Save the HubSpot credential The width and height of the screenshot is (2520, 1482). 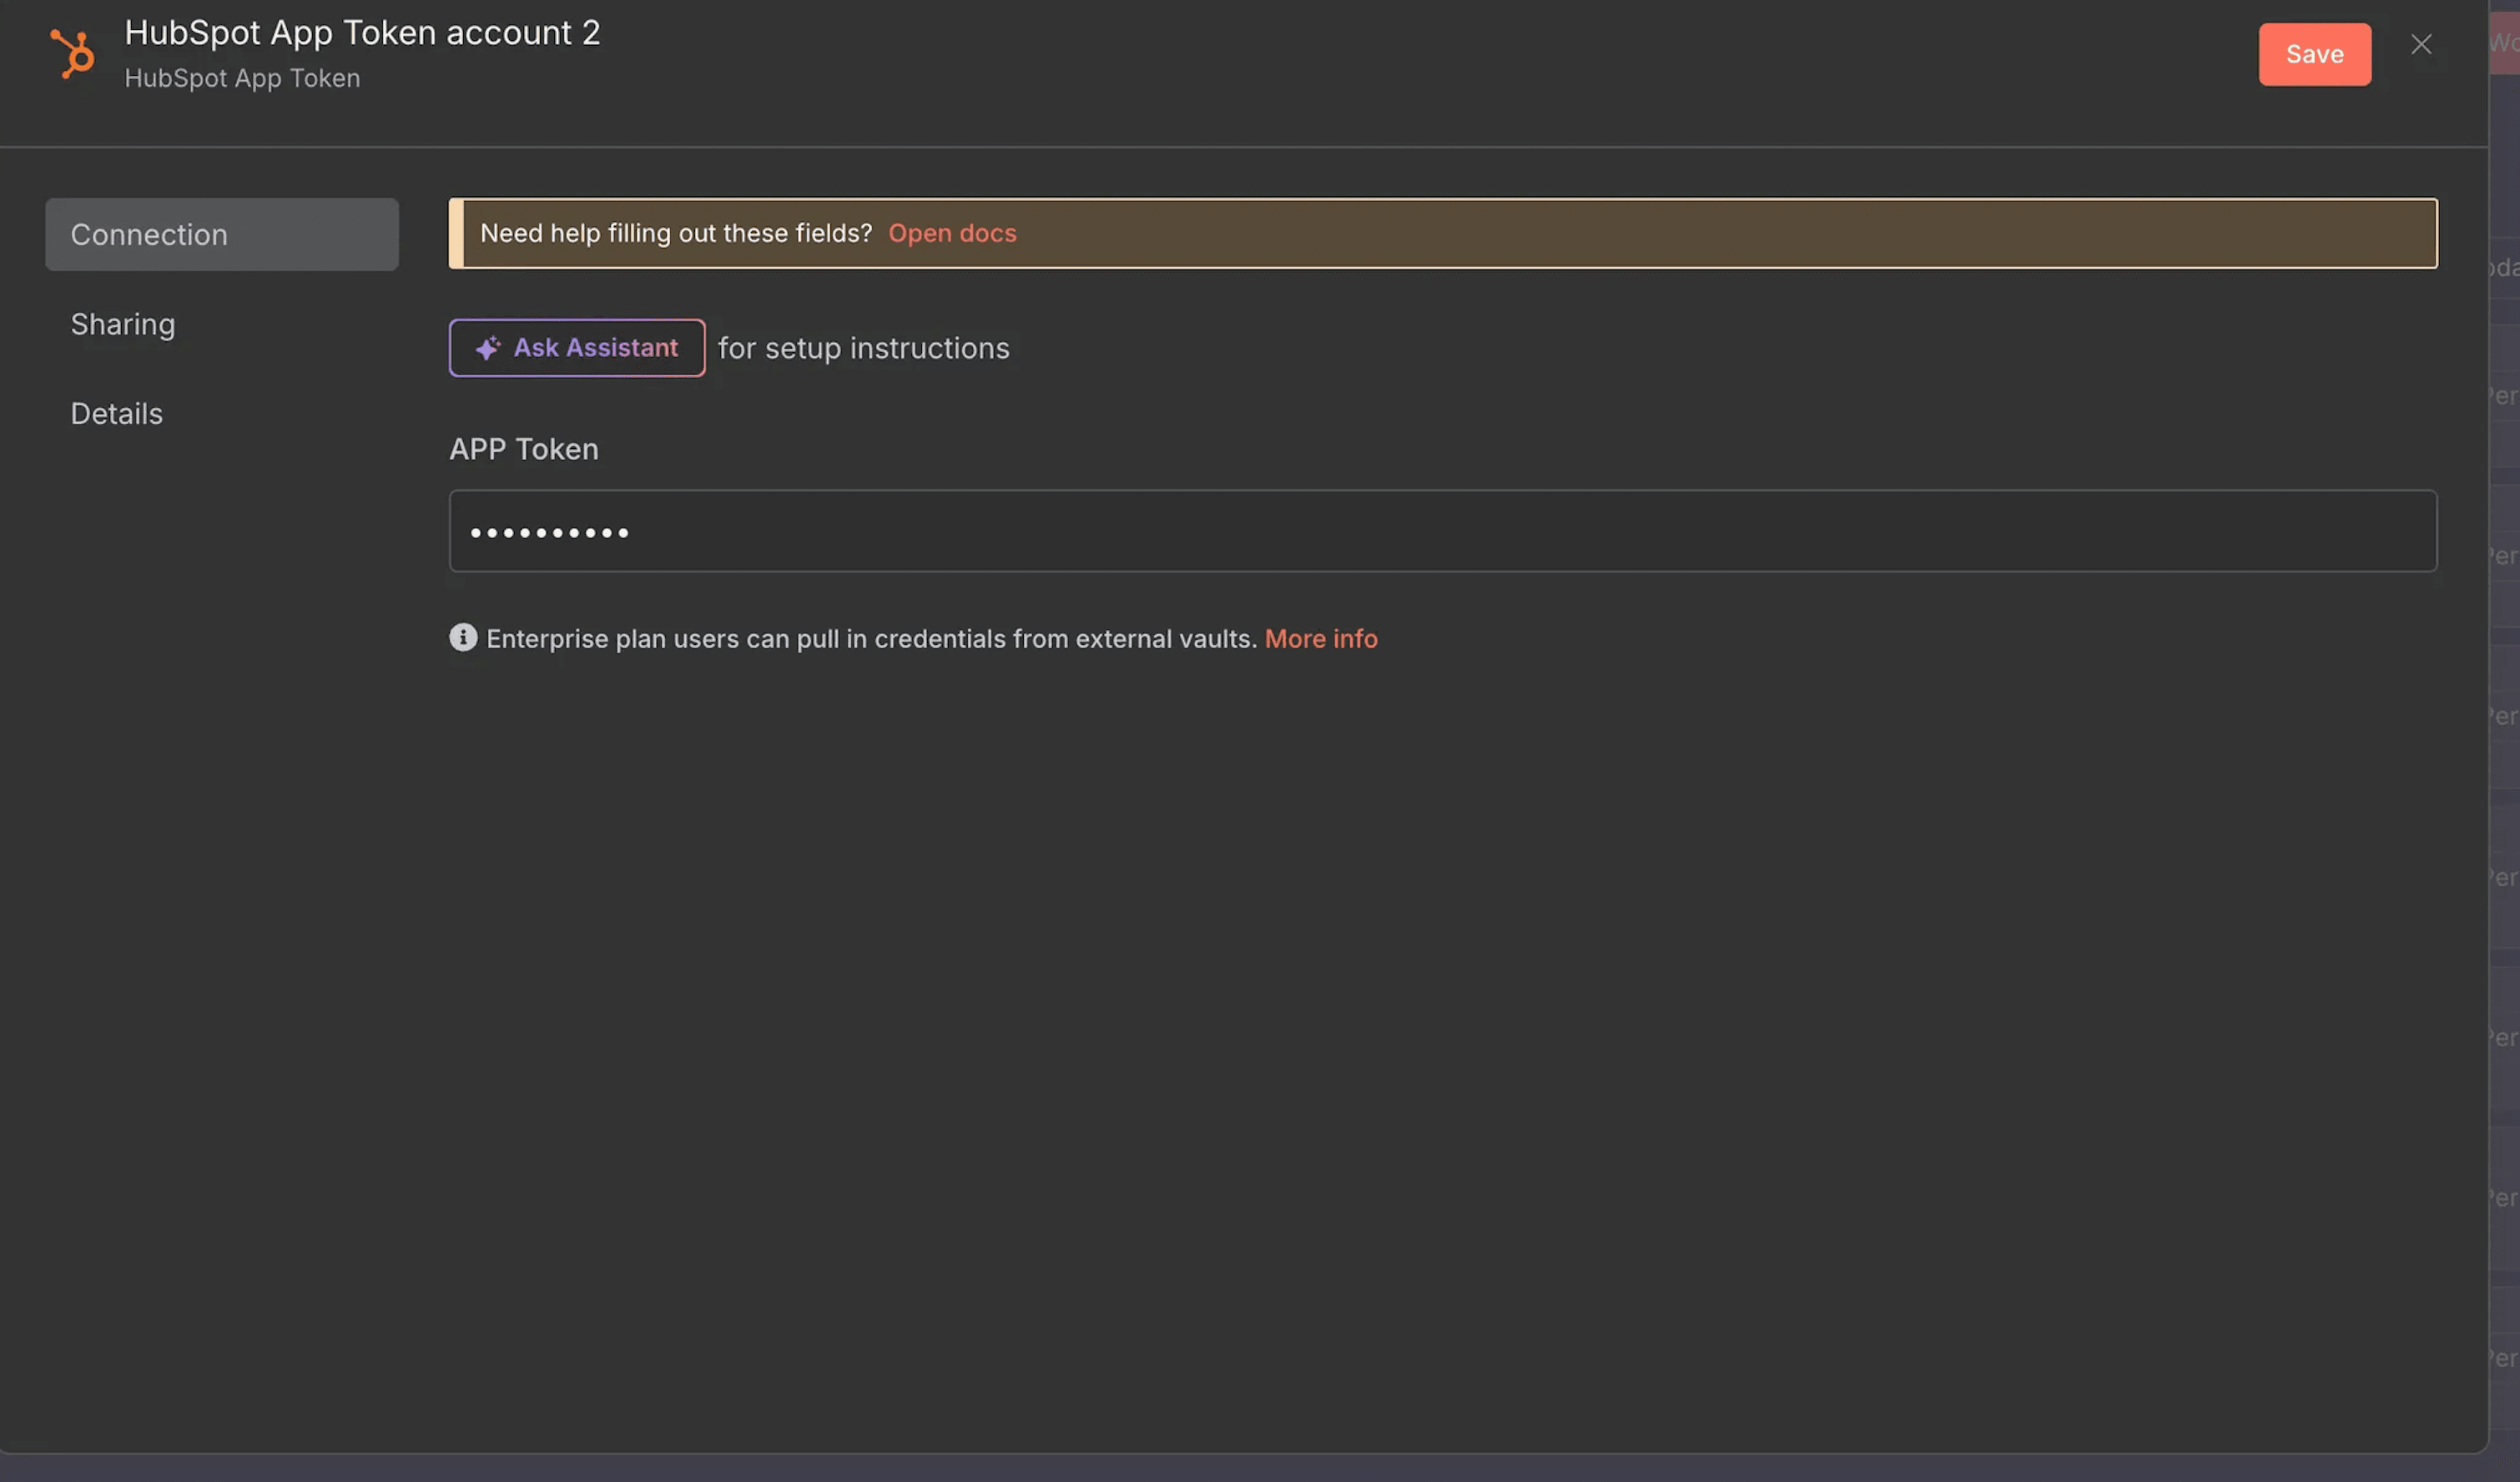pos(2314,54)
